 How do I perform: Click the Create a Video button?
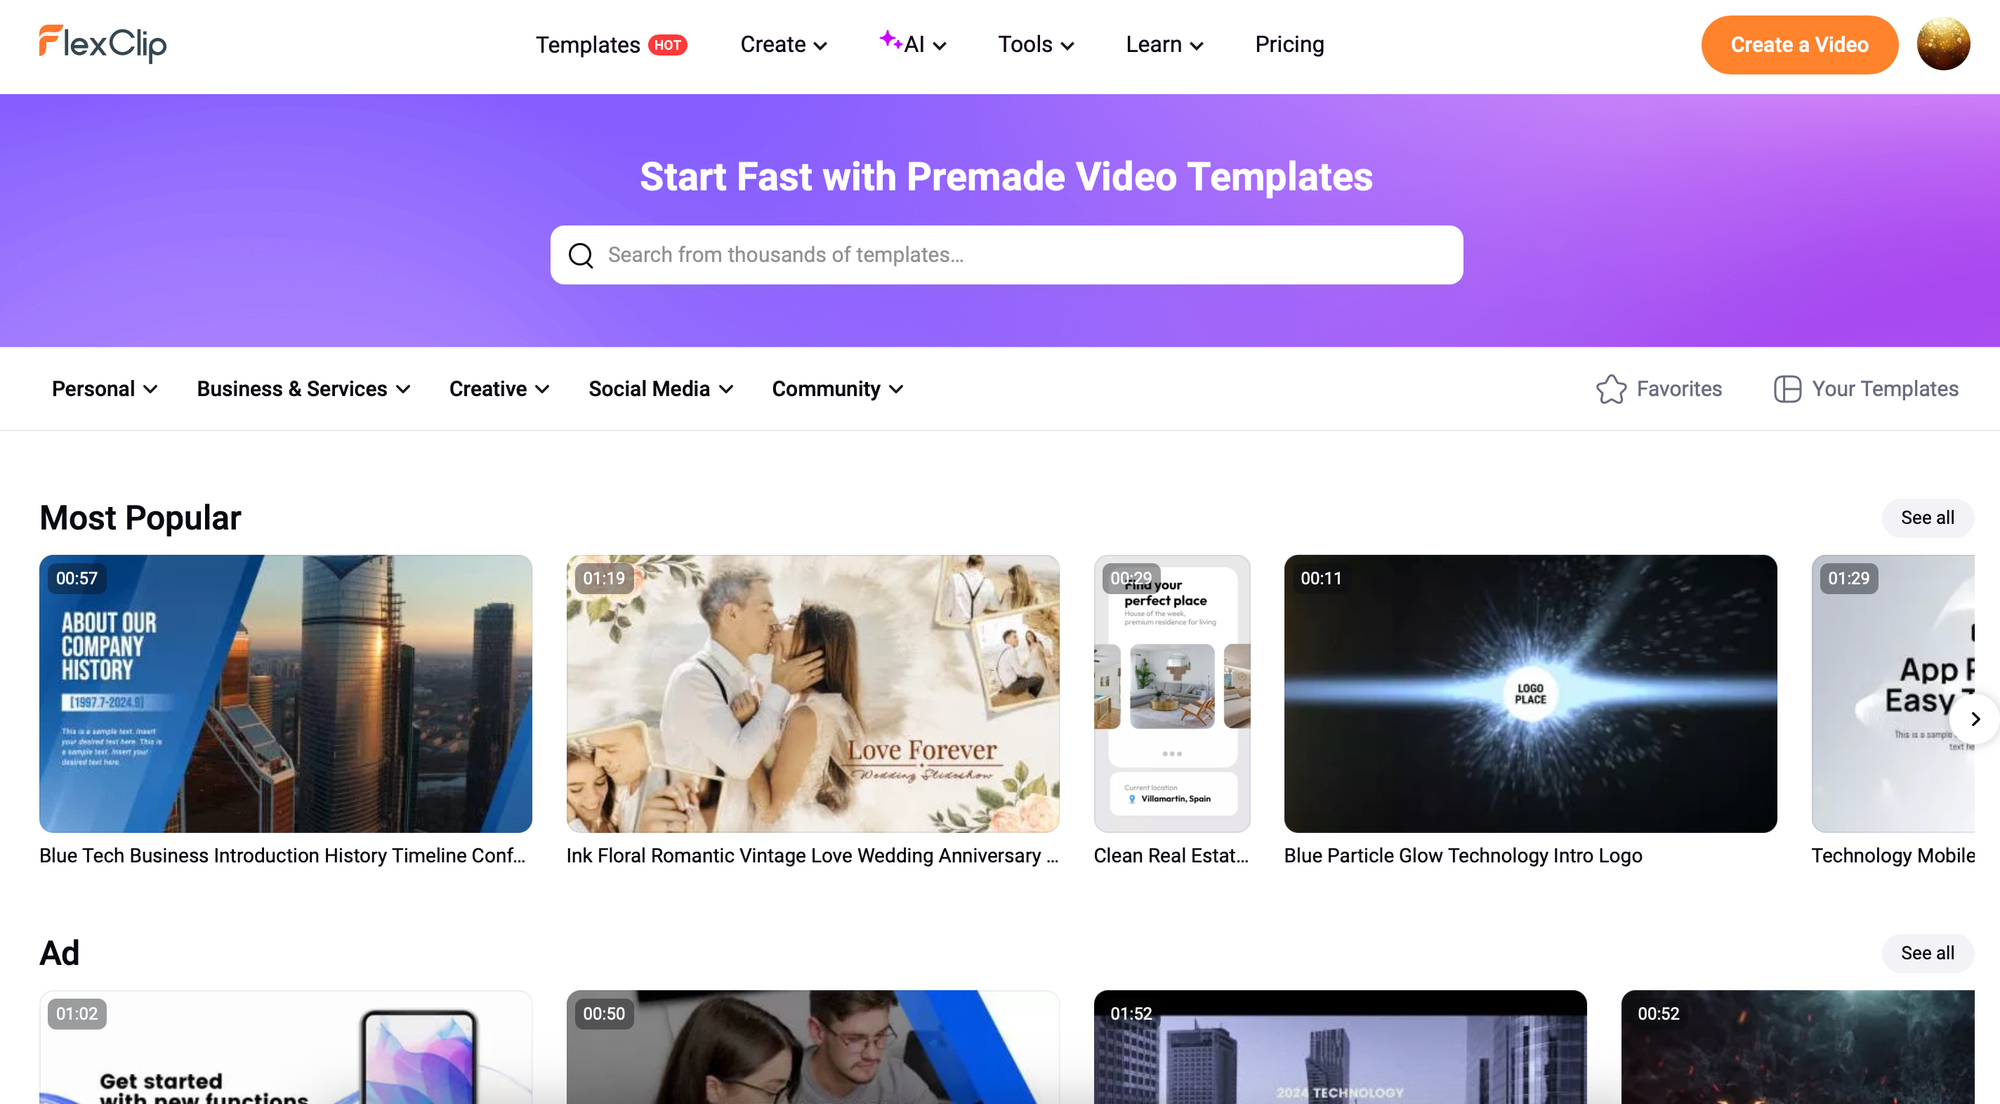[x=1799, y=45]
